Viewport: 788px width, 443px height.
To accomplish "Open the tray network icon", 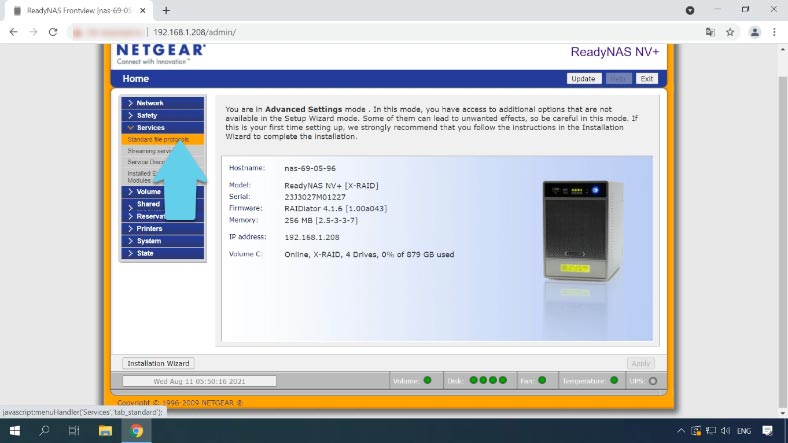I will click(x=711, y=431).
